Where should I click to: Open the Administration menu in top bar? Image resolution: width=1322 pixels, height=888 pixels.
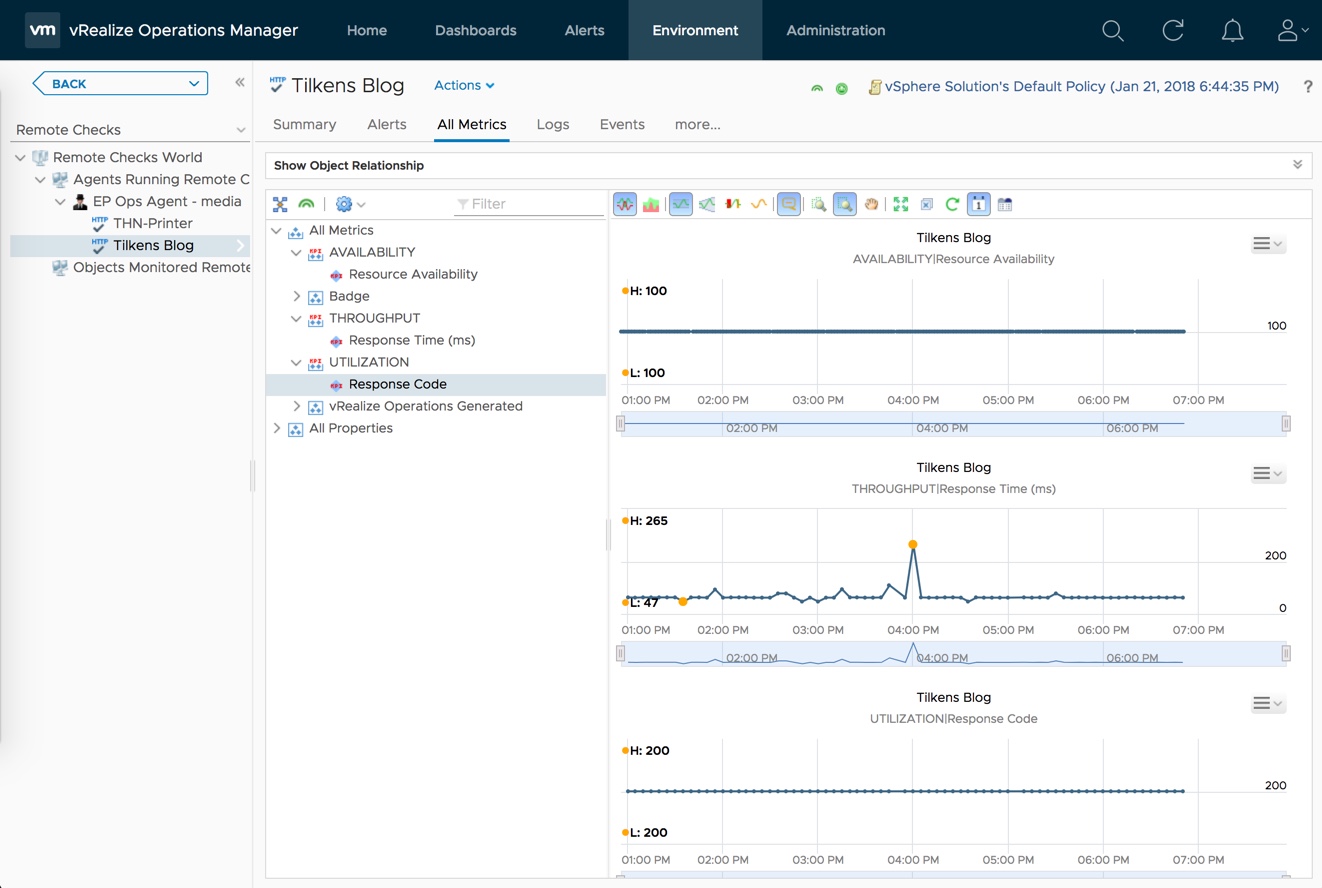click(835, 31)
